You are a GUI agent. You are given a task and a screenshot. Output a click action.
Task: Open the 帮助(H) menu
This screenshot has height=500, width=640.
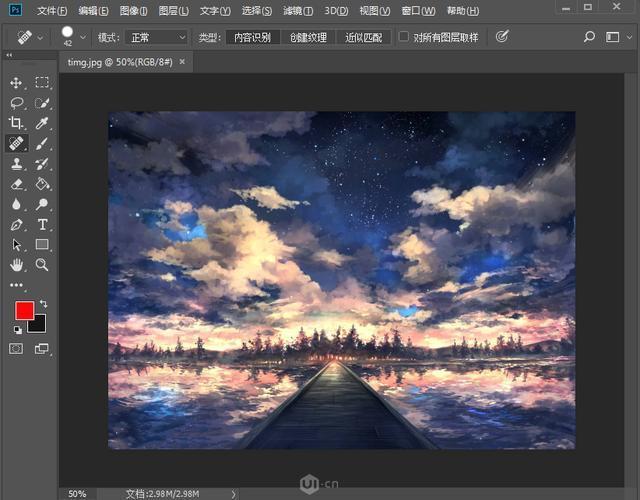[x=463, y=11]
